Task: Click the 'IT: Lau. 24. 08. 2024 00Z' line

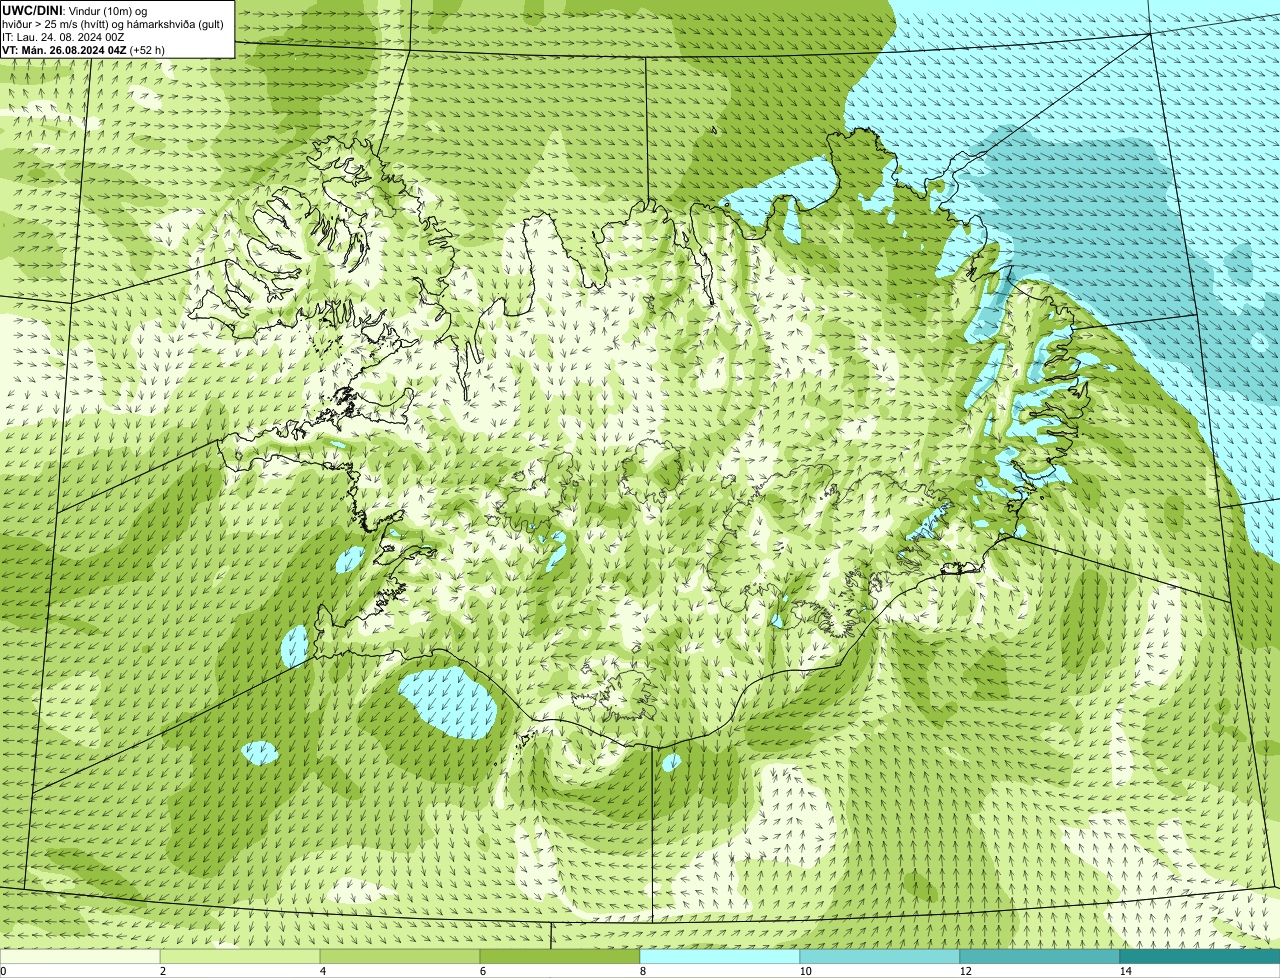Action: [x=63, y=37]
